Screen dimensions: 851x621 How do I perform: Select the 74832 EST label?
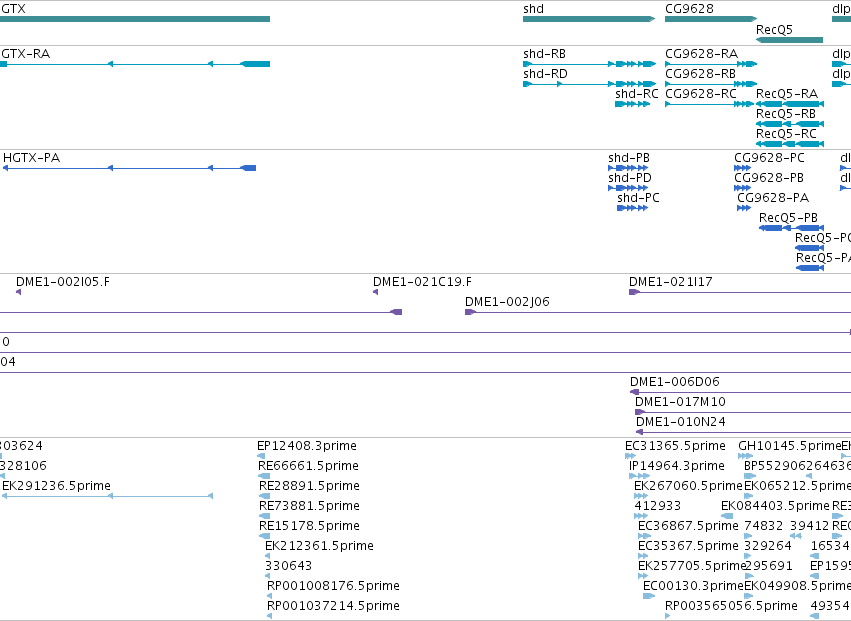coord(764,526)
